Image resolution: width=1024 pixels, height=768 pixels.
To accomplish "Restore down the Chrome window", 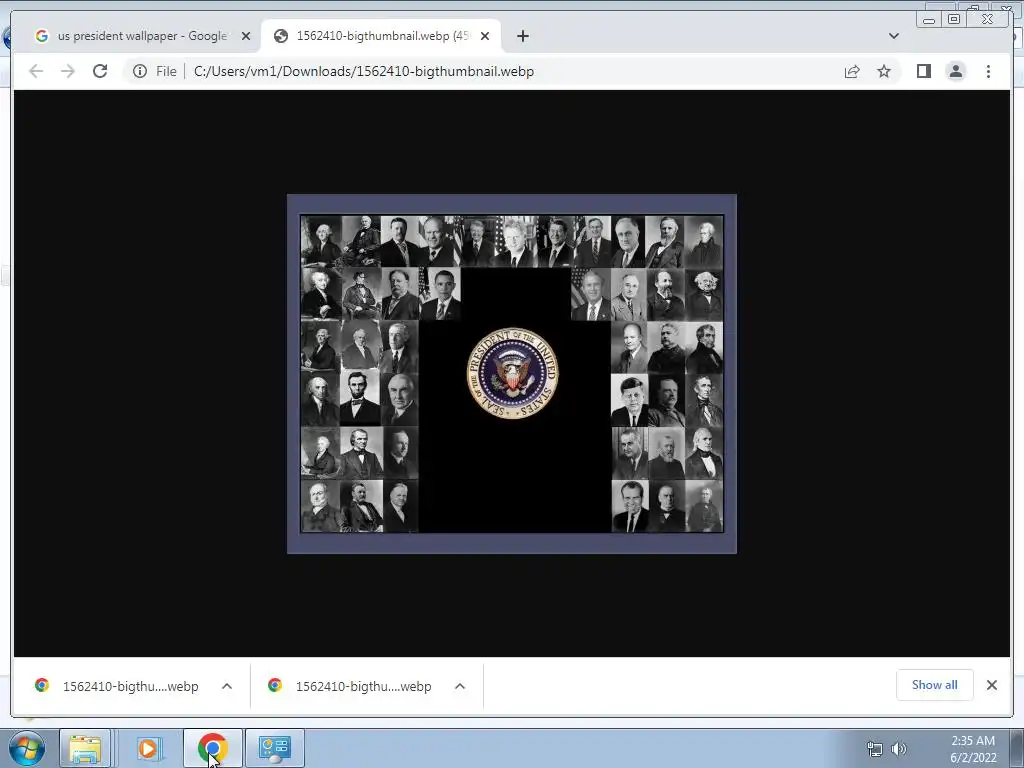I will point(954,20).
